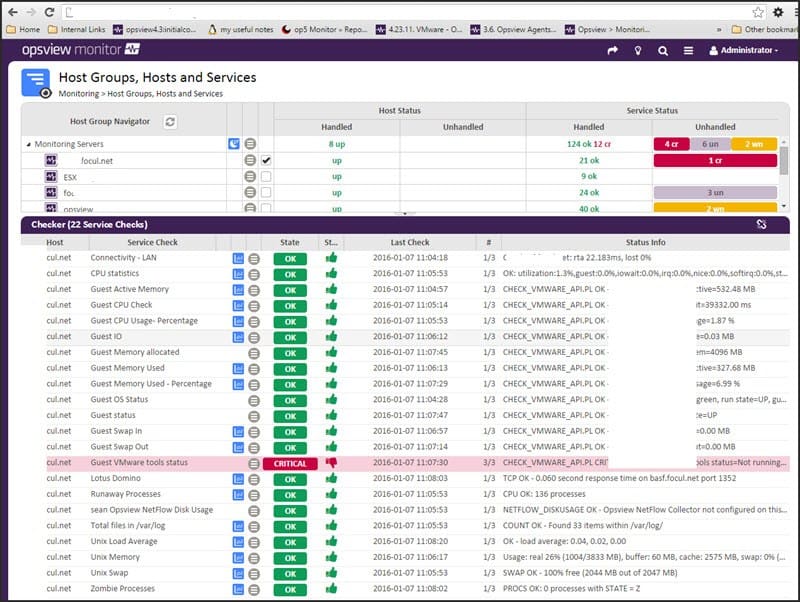Sort by Service Check column header
The height and width of the screenshot is (602, 800).
(x=153, y=242)
